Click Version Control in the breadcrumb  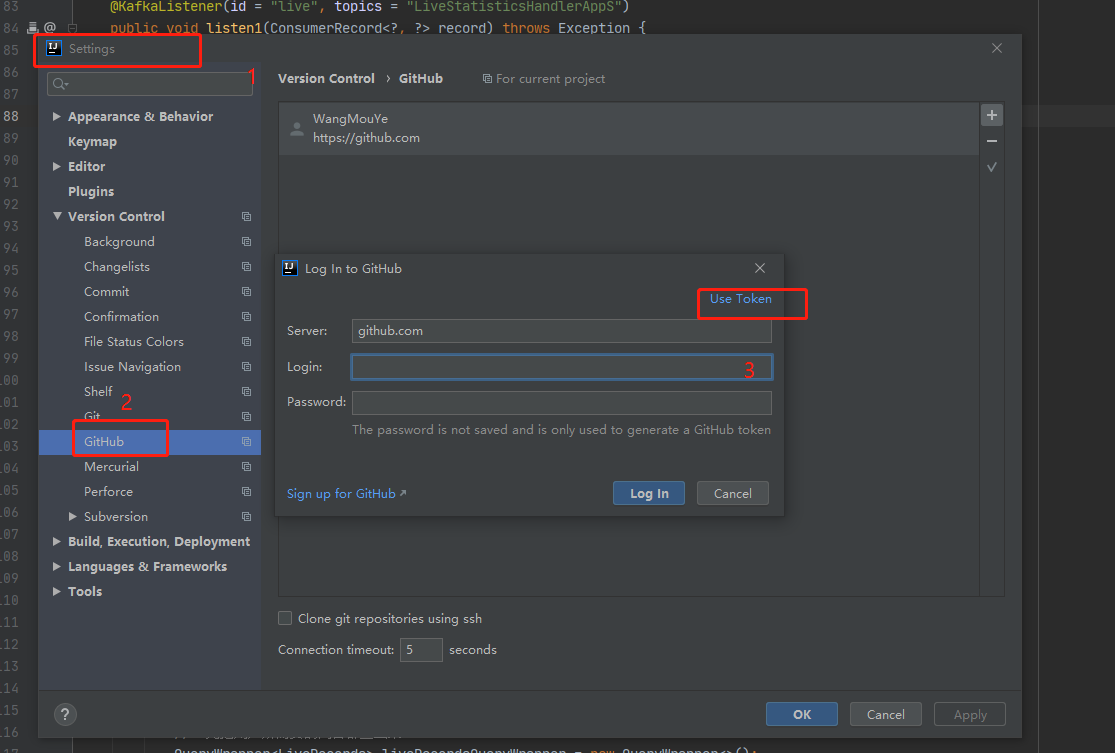(x=326, y=78)
